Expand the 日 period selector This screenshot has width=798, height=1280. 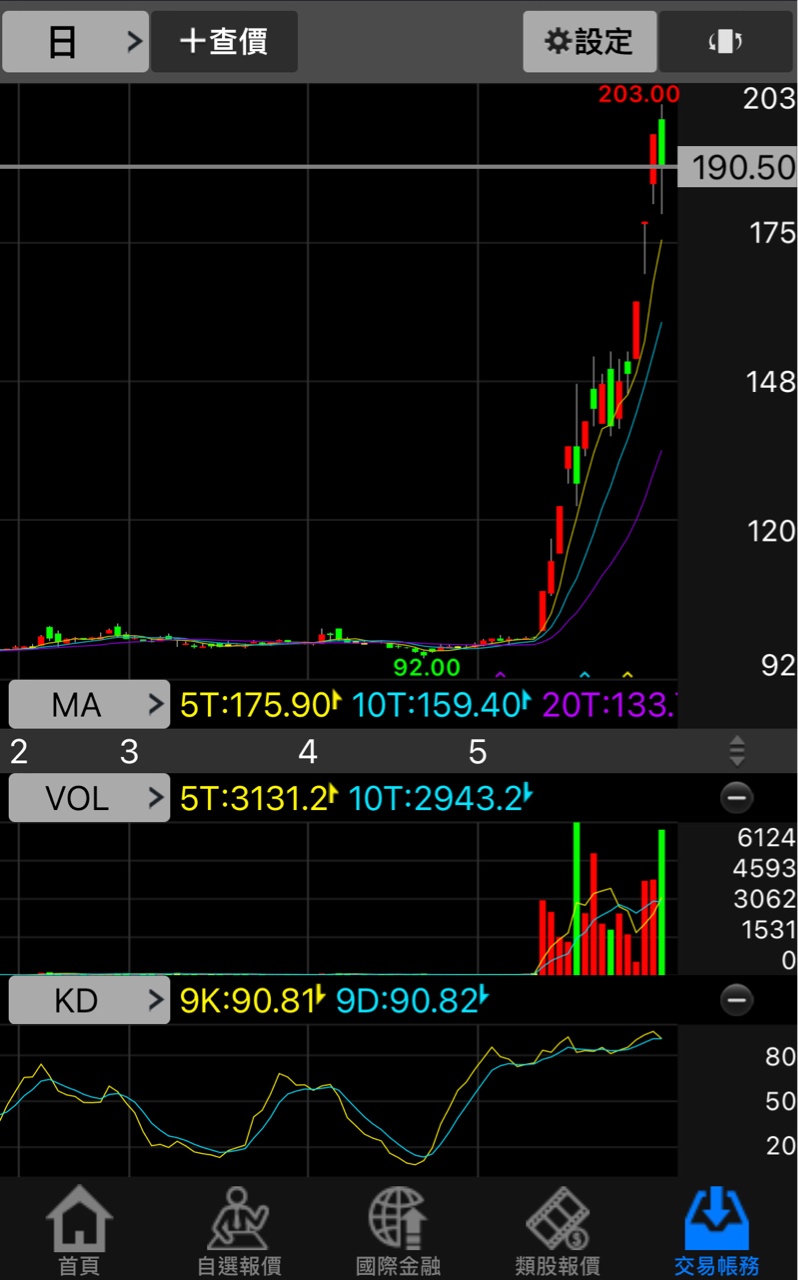coord(76,42)
